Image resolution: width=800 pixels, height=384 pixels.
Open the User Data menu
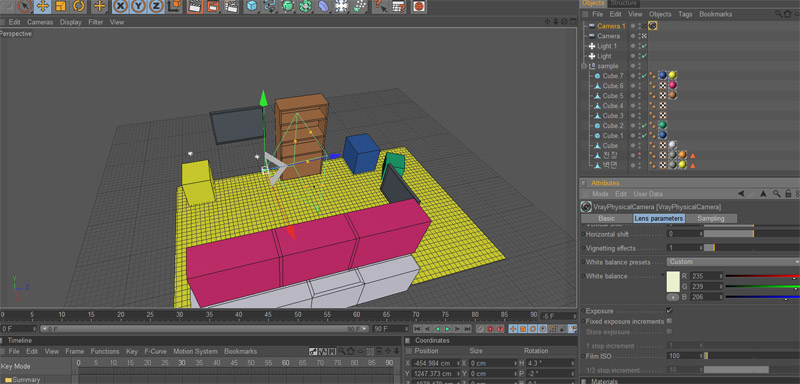pyautogui.click(x=648, y=194)
